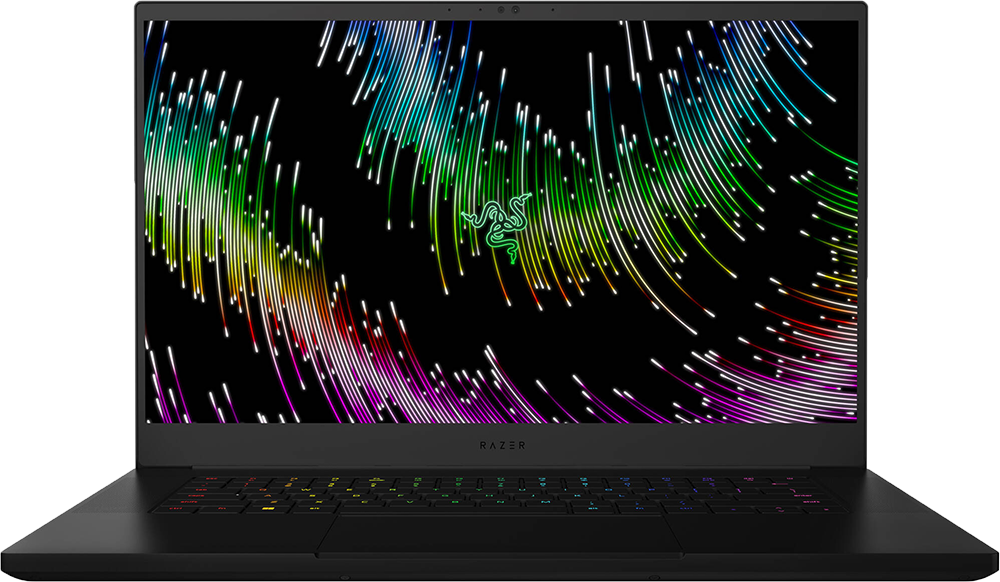
Task: Click the RAZER wordmark below the display
Action: click(503, 446)
